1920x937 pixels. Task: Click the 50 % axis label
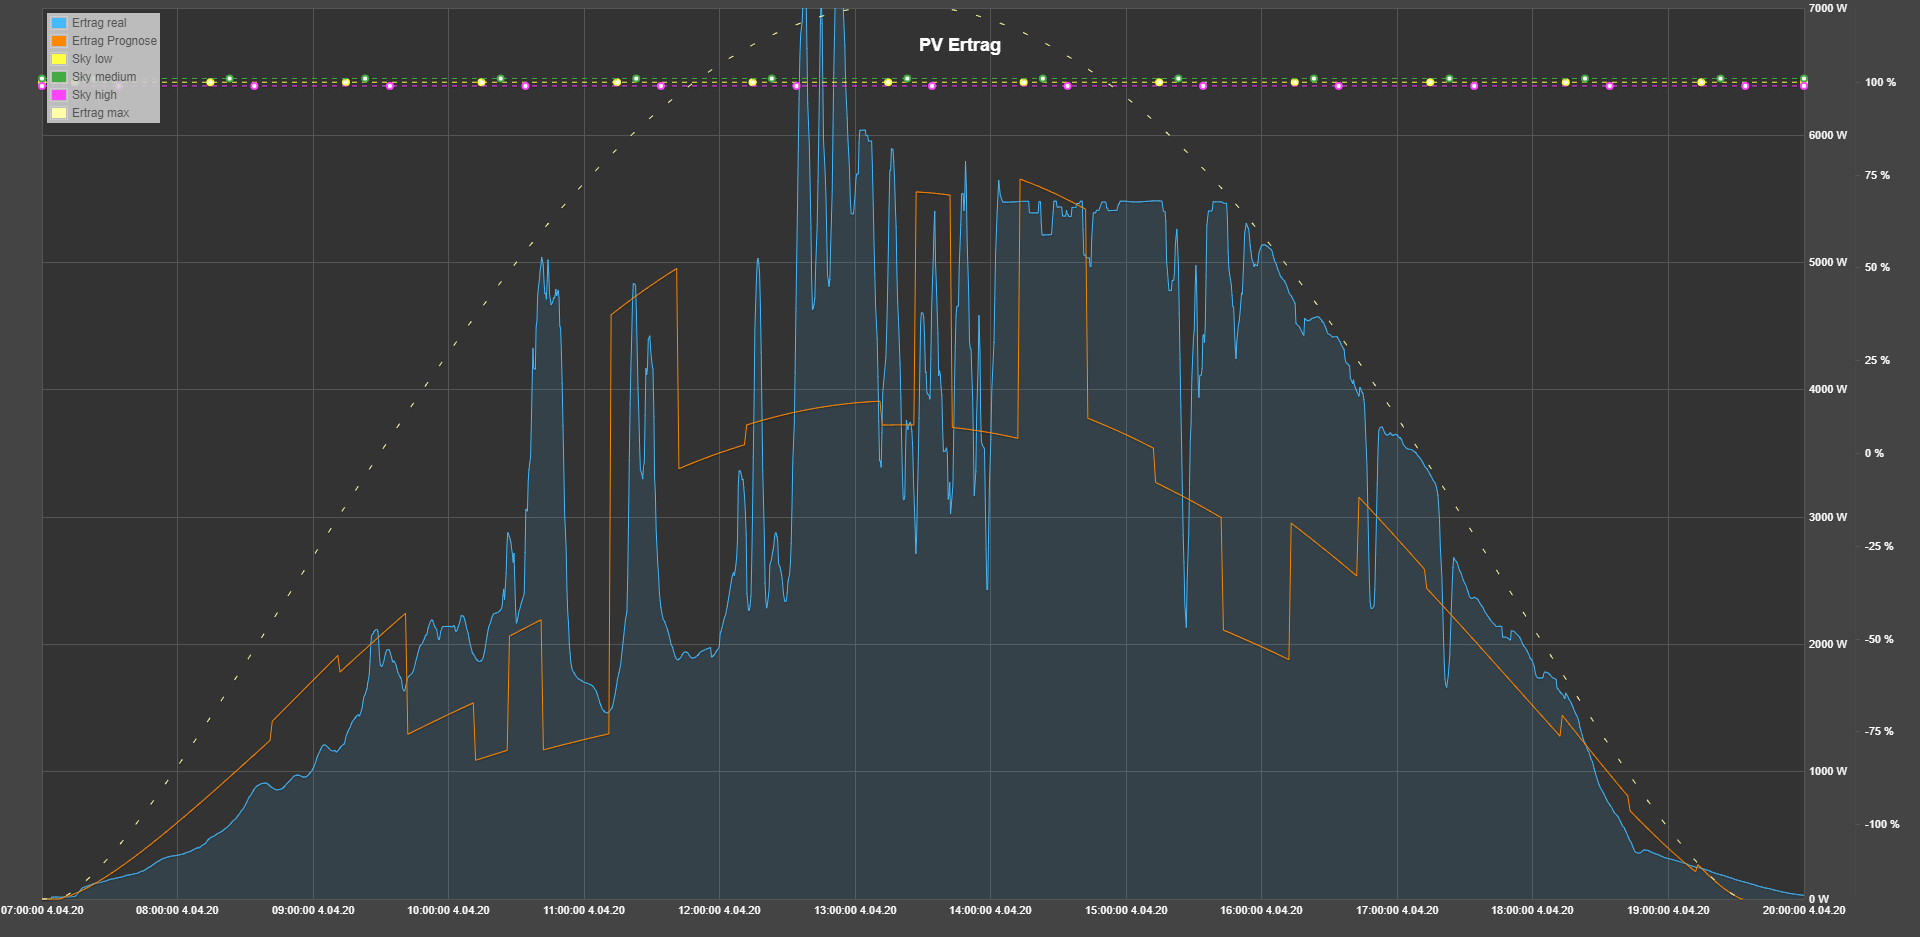coord(1877,267)
